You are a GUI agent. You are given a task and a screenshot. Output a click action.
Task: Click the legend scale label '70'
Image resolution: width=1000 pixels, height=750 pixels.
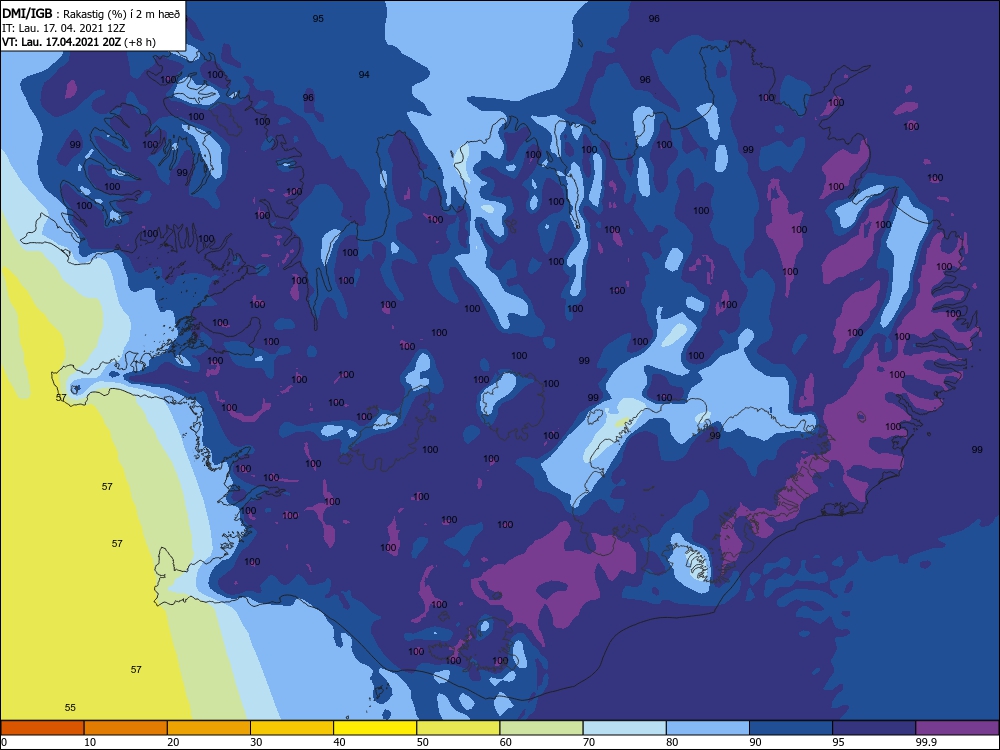tap(589, 742)
